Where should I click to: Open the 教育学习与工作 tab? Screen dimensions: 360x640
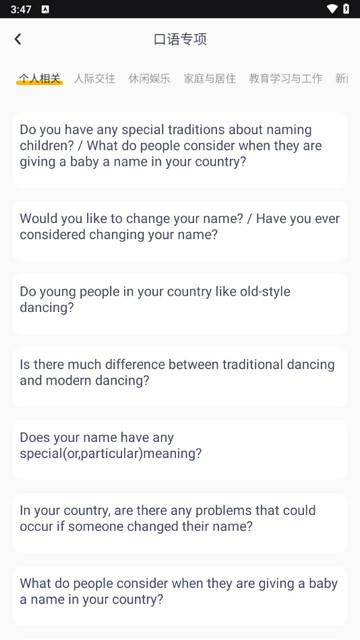[x=286, y=78]
